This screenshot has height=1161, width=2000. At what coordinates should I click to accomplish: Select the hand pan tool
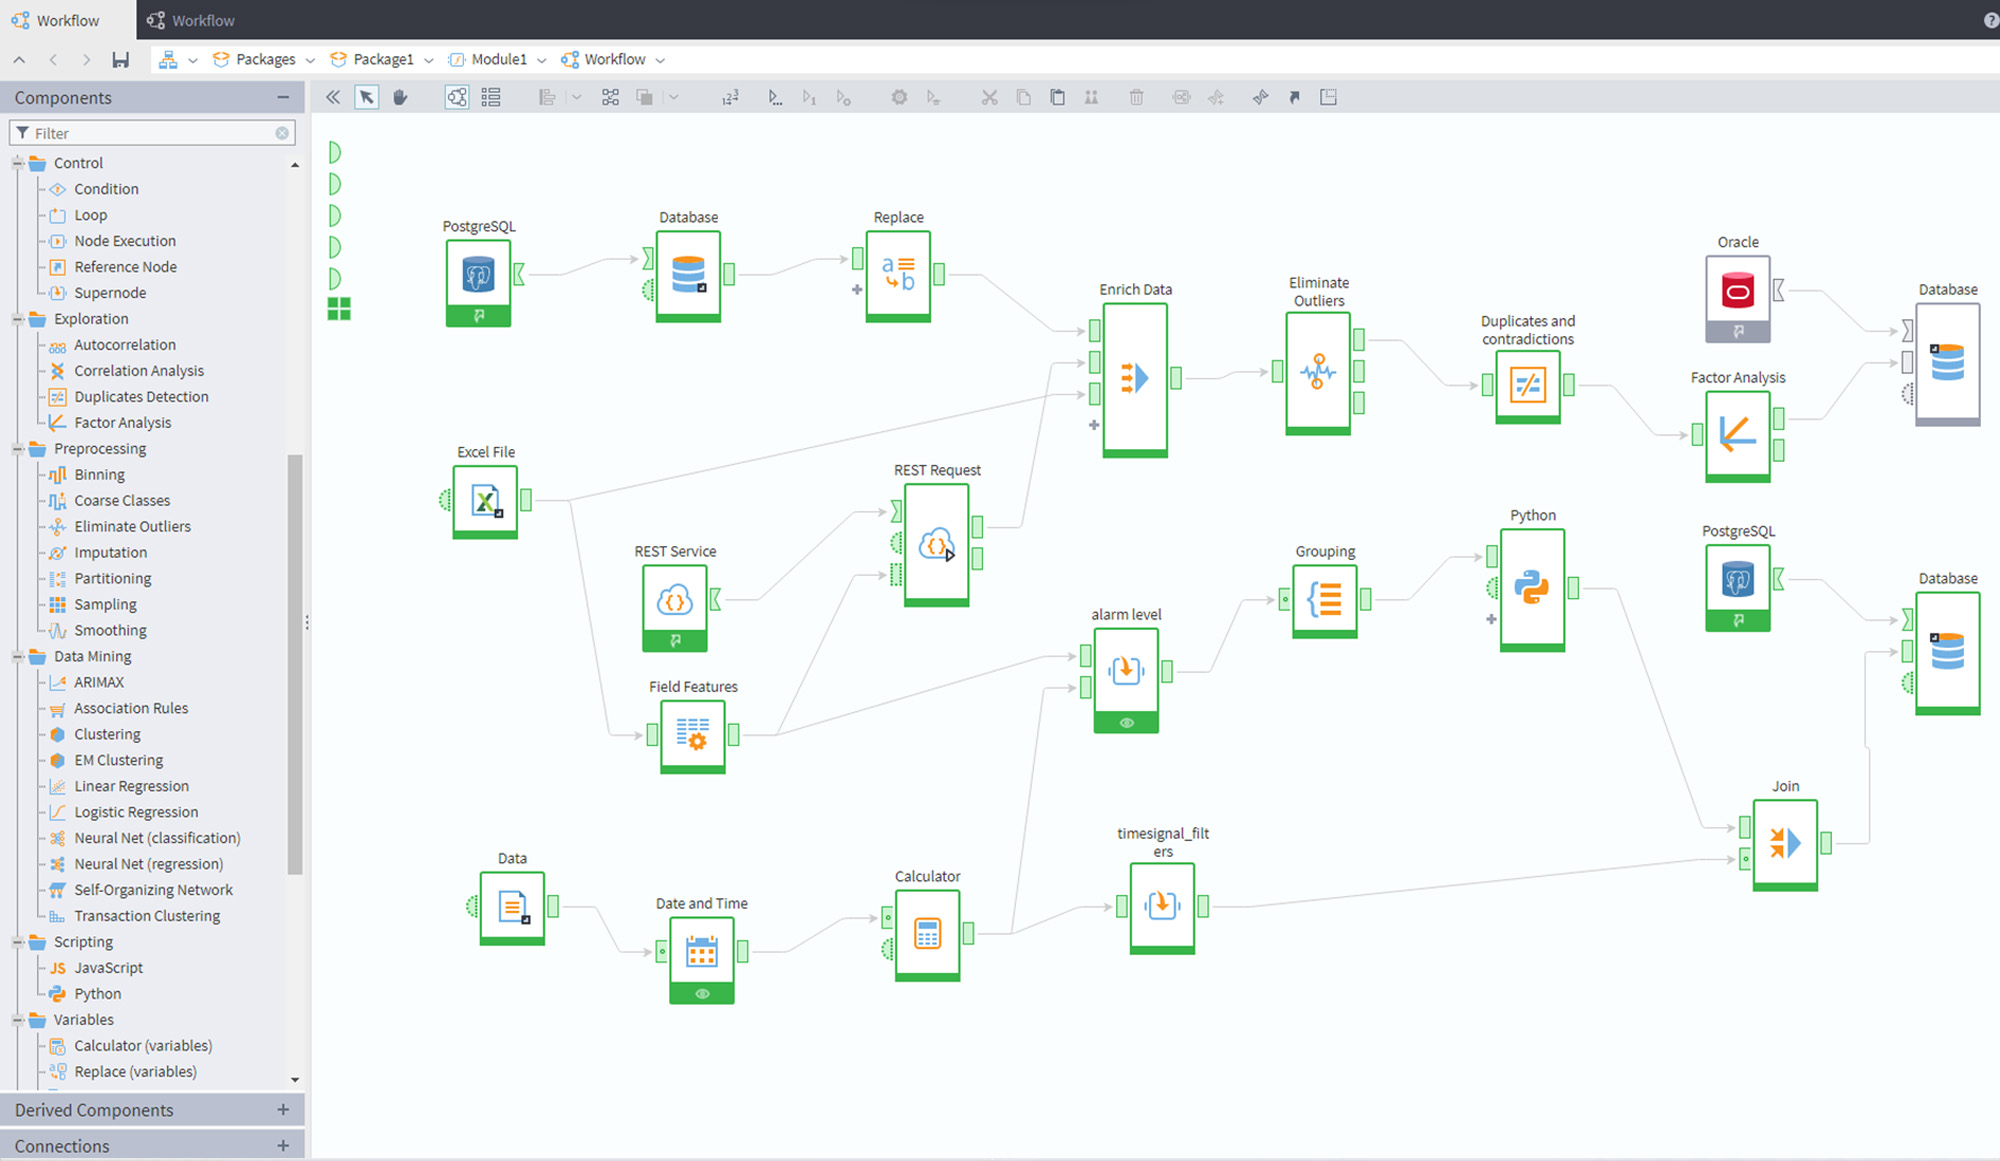pyautogui.click(x=400, y=97)
